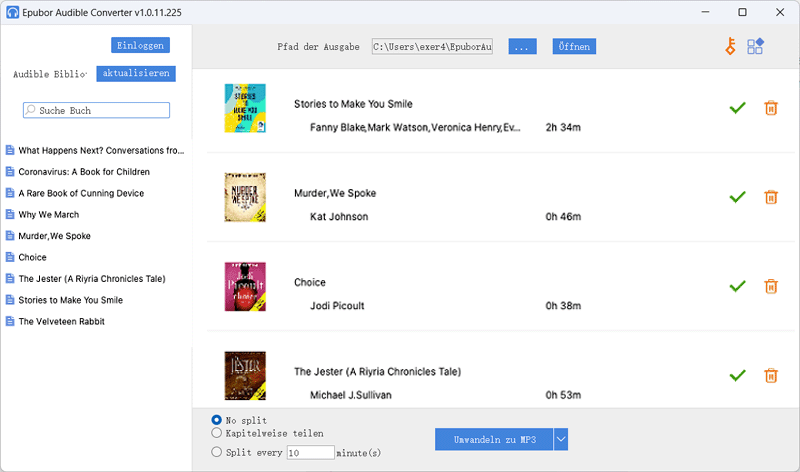The width and height of the screenshot is (800, 472).
Task: Open the output path browse button
Action: (523, 47)
